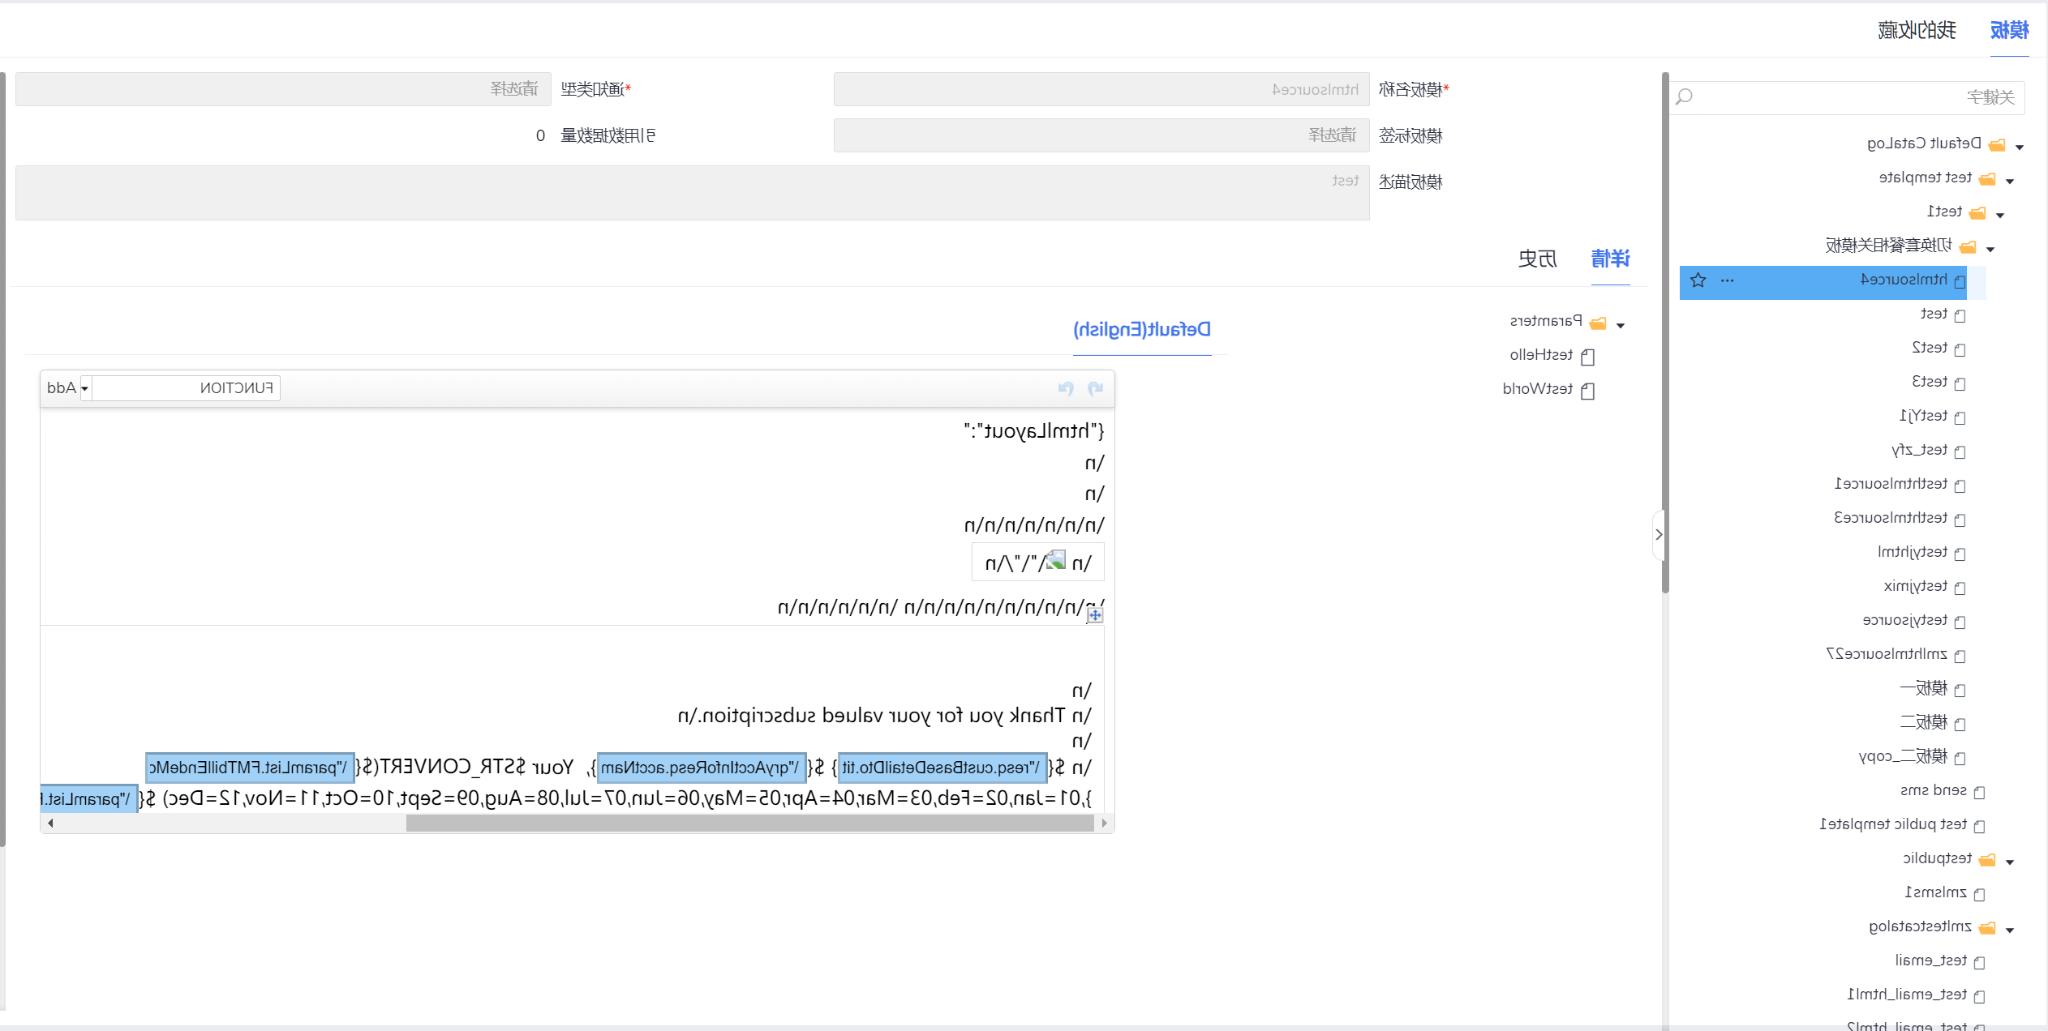The image size is (2048, 1031).
Task: Click the side panel collapse handle arrow
Action: click(x=1658, y=535)
